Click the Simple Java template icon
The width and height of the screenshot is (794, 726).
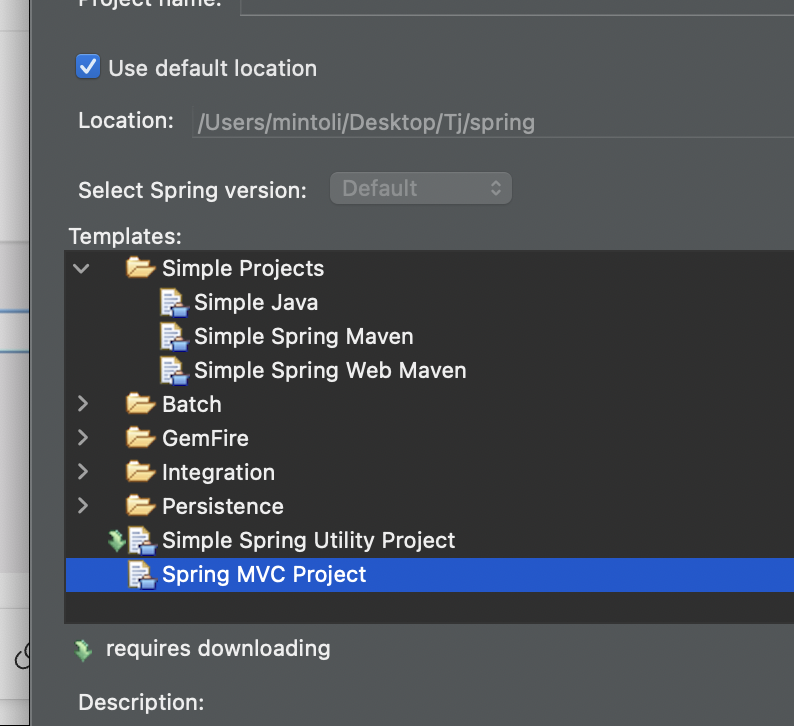(x=174, y=302)
